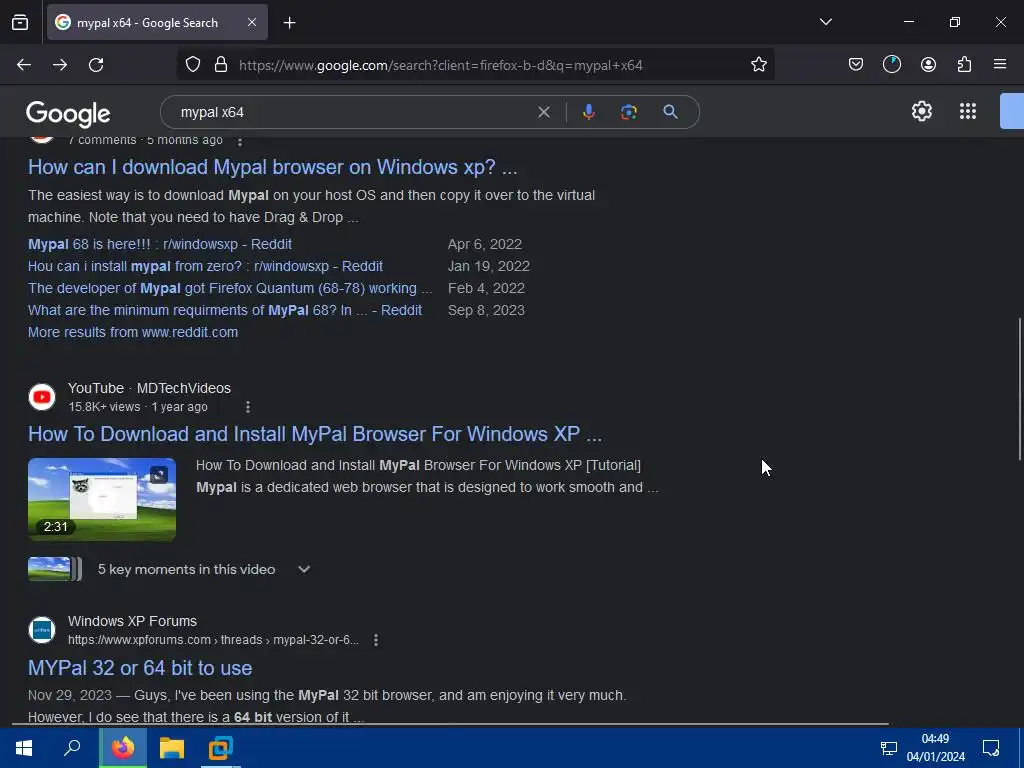Click key moments small preview thumbnail

(55, 569)
